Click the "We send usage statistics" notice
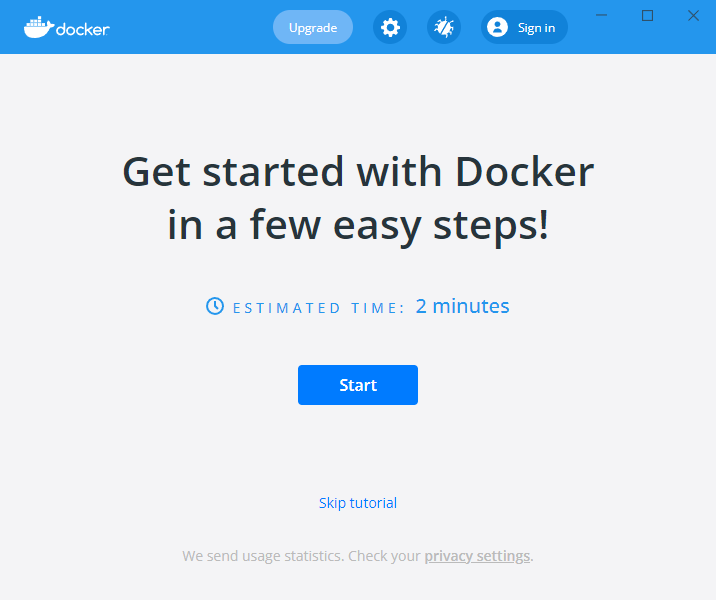The height and width of the screenshot is (600, 716). pos(358,556)
